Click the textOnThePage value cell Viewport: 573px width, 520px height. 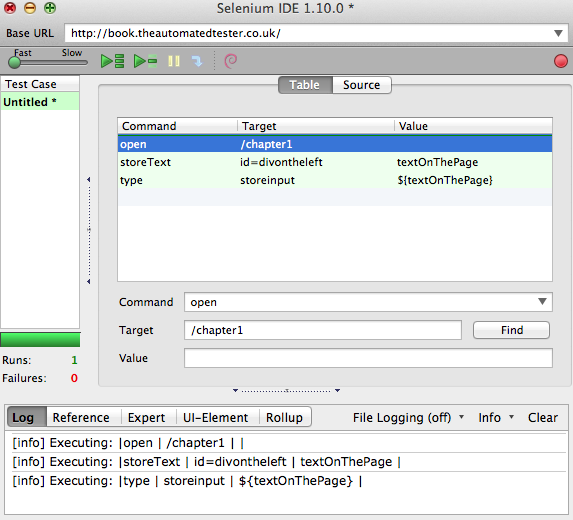point(437,162)
